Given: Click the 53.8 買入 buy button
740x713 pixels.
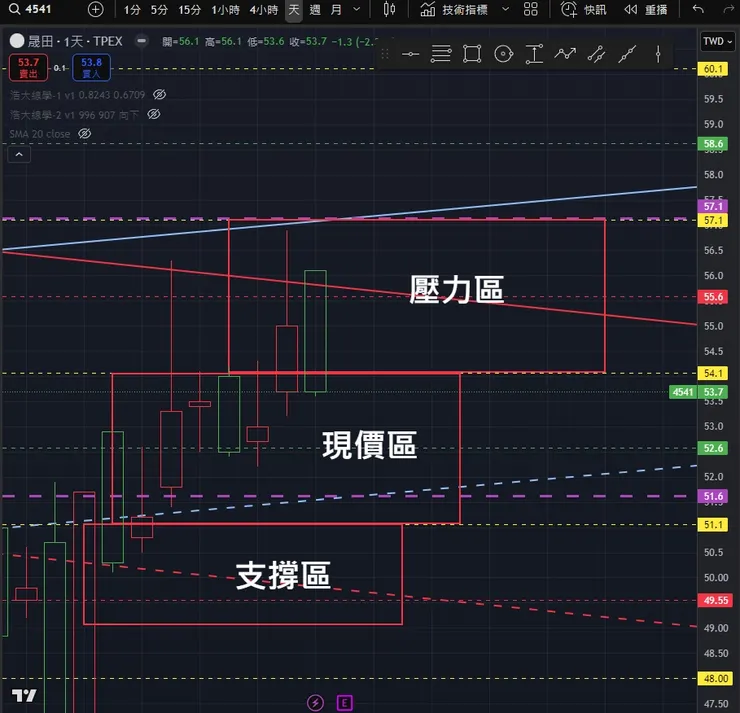Looking at the screenshot, I should tap(92, 67).
